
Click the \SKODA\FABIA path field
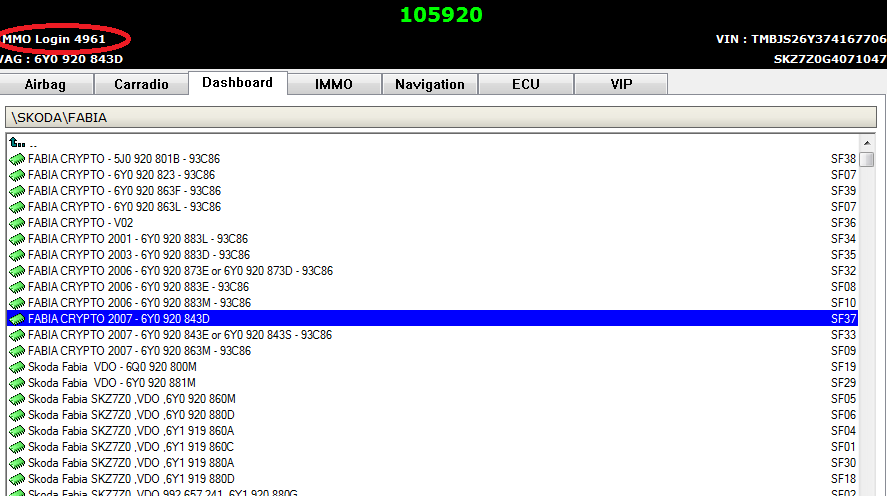[441, 117]
